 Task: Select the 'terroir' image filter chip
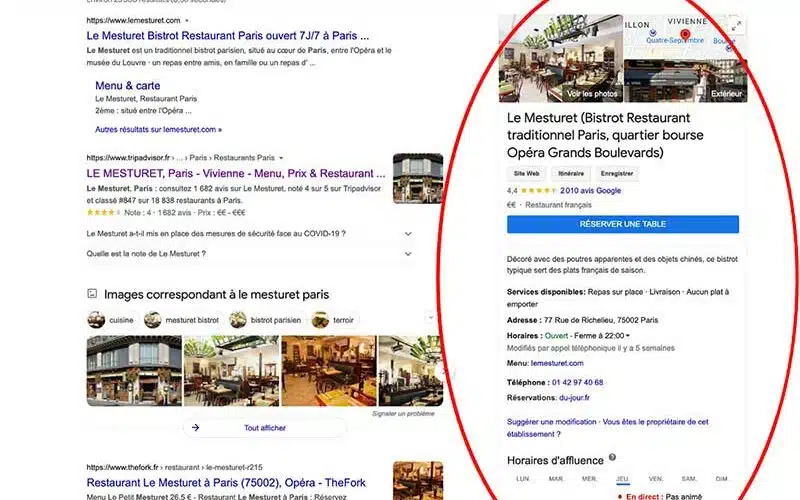tap(335, 320)
